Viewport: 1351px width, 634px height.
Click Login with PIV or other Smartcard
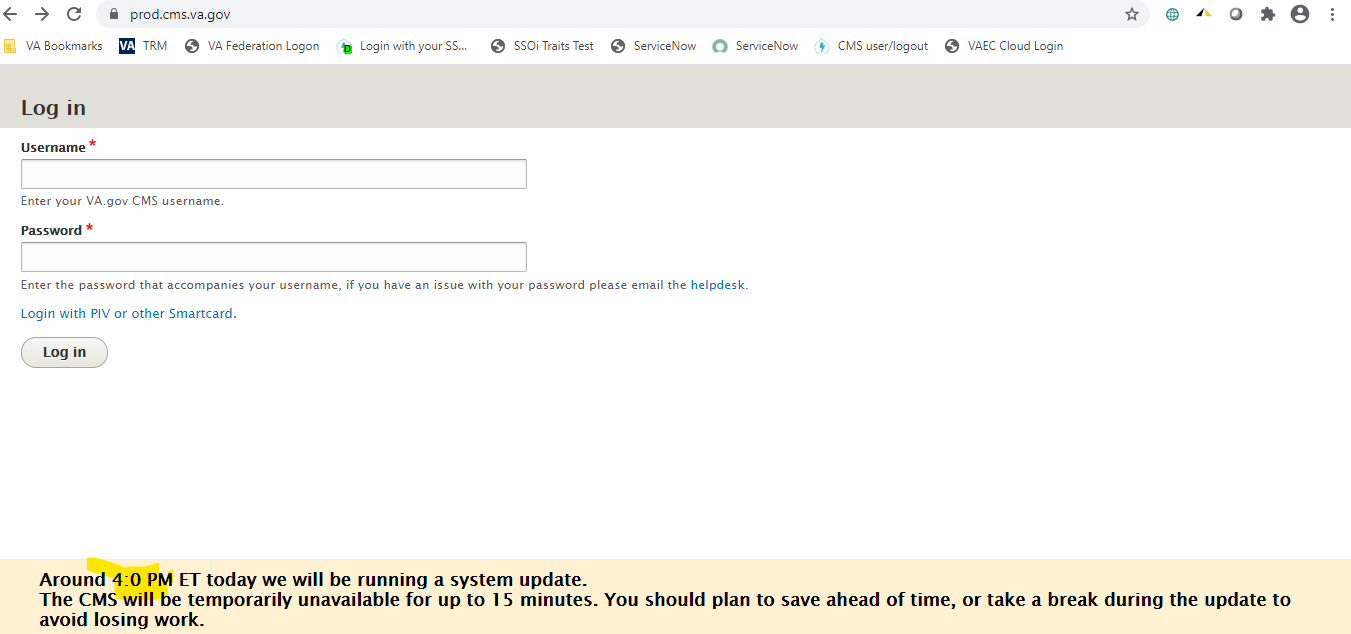(127, 313)
